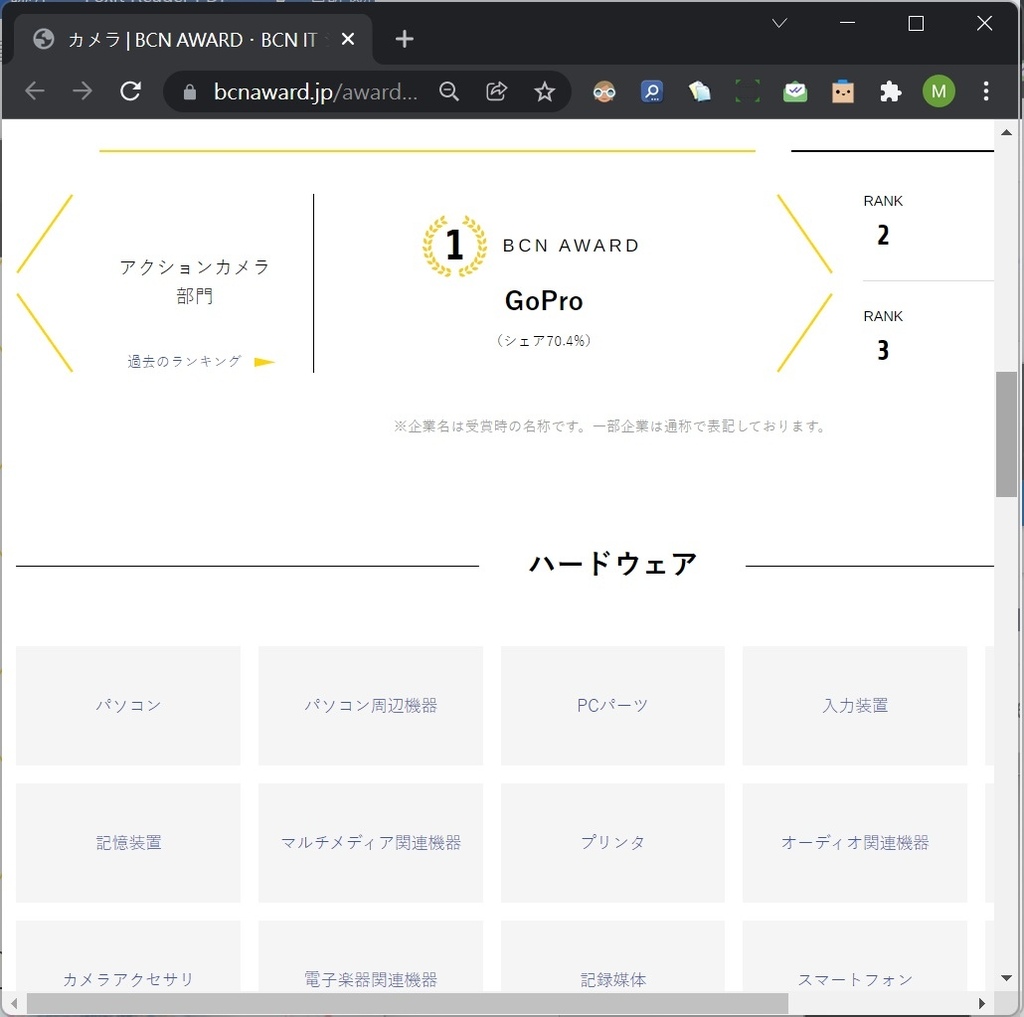The height and width of the screenshot is (1017, 1024).
Task: Open the 記憶装置 category
Action: point(128,843)
